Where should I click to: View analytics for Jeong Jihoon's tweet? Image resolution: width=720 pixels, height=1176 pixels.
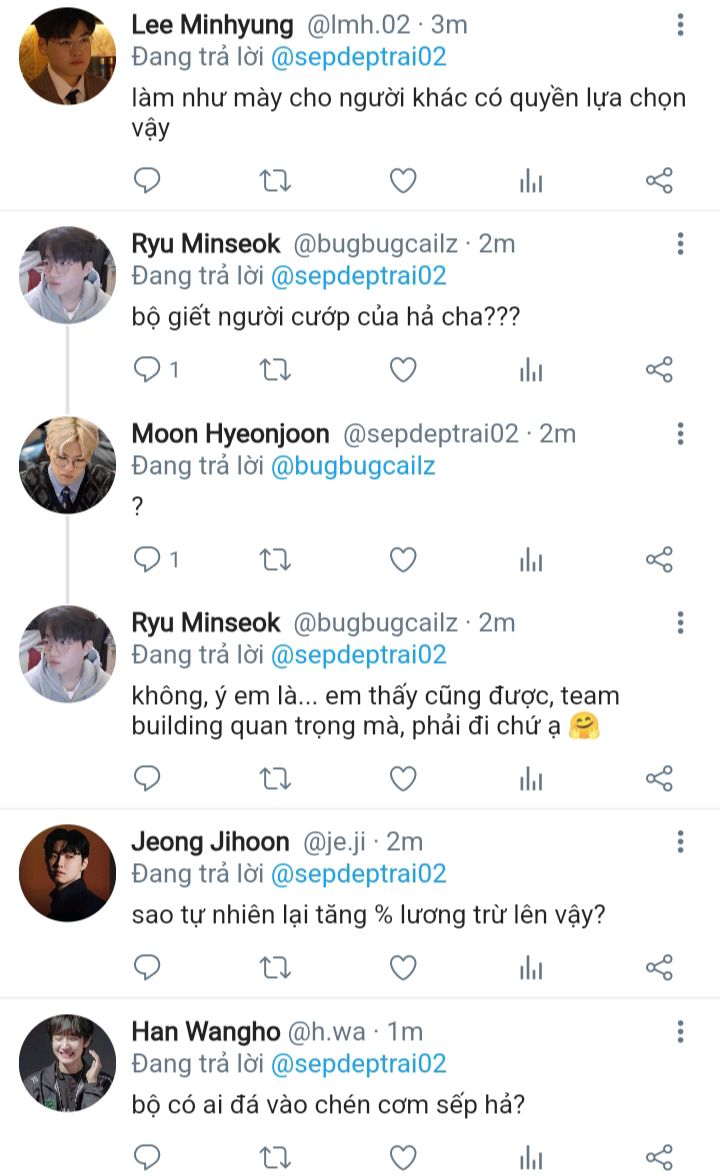[x=531, y=967]
